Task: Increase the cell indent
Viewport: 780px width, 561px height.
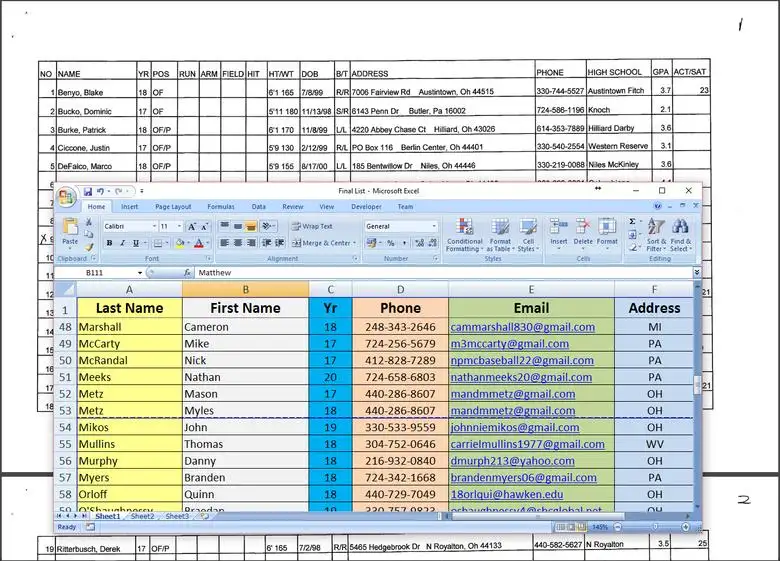Action: pos(280,243)
